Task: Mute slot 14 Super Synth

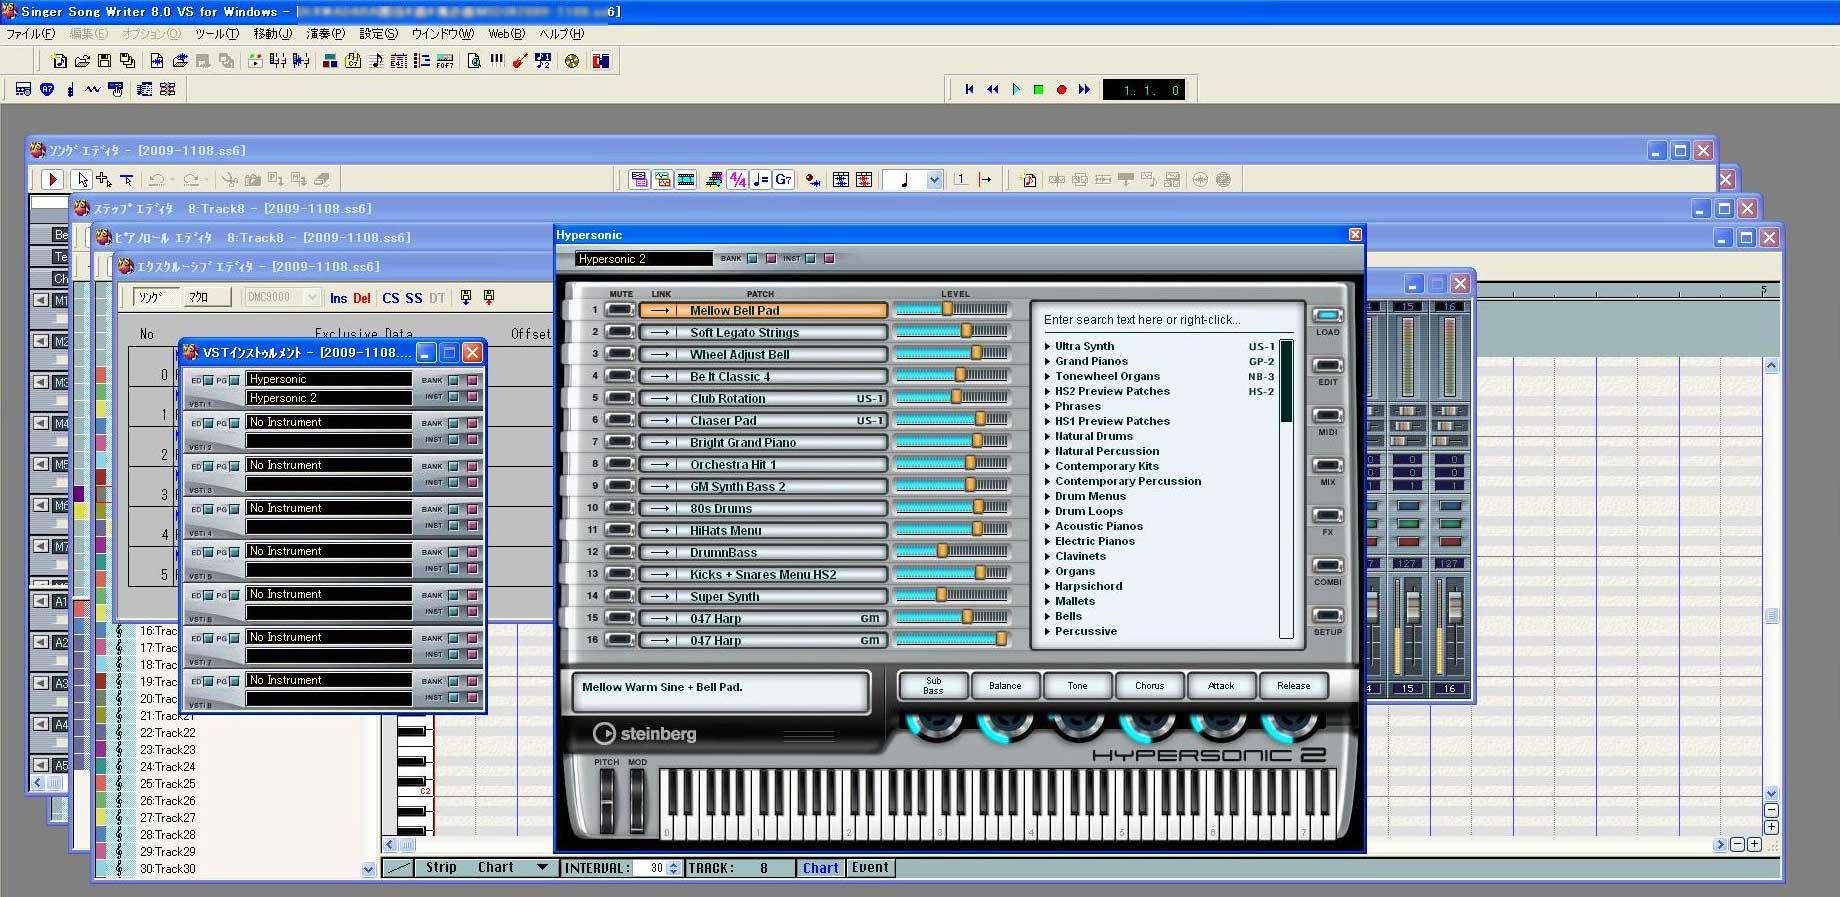Action: click(620, 596)
